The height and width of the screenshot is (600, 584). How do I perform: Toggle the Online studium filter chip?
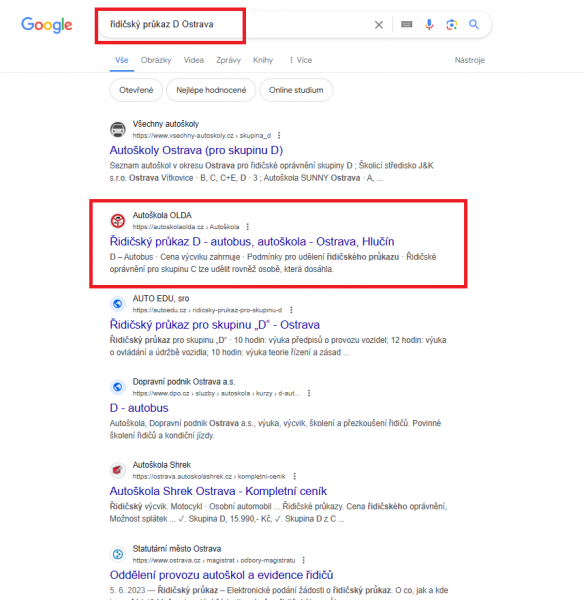(x=296, y=90)
